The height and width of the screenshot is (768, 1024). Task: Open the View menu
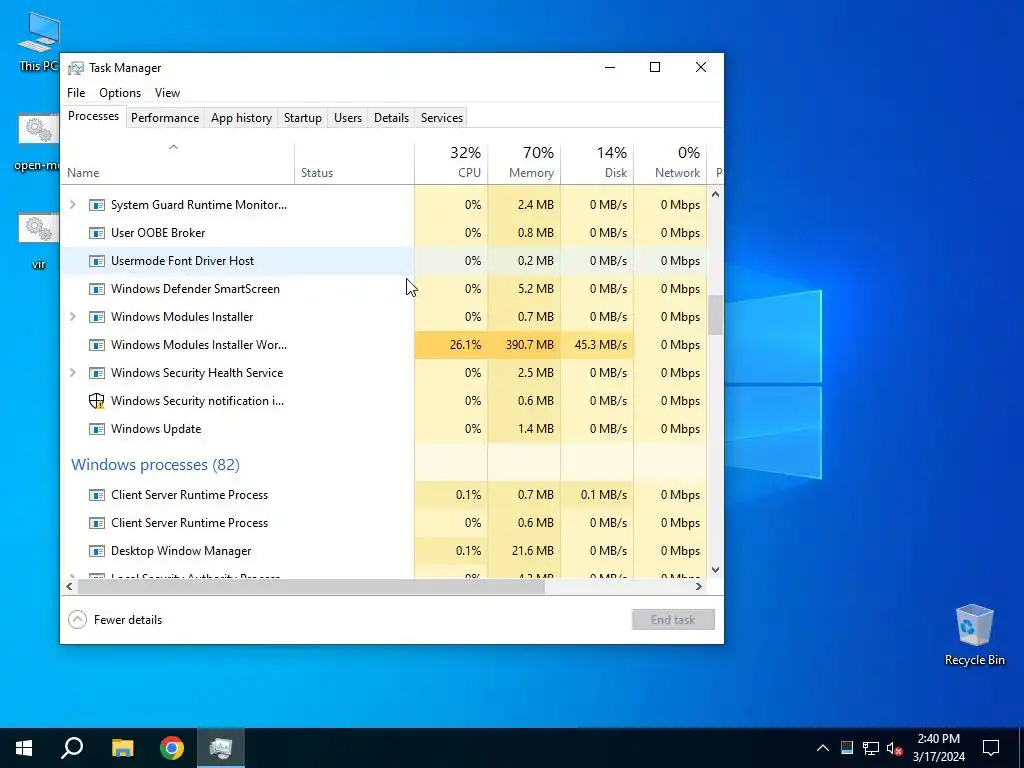click(167, 93)
